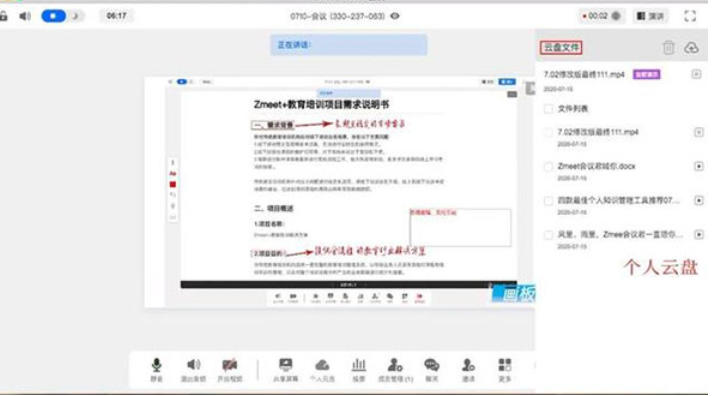Tick the 文件列表 select-all checkbox
Screen dimensions: 714x396
pos(548,108)
